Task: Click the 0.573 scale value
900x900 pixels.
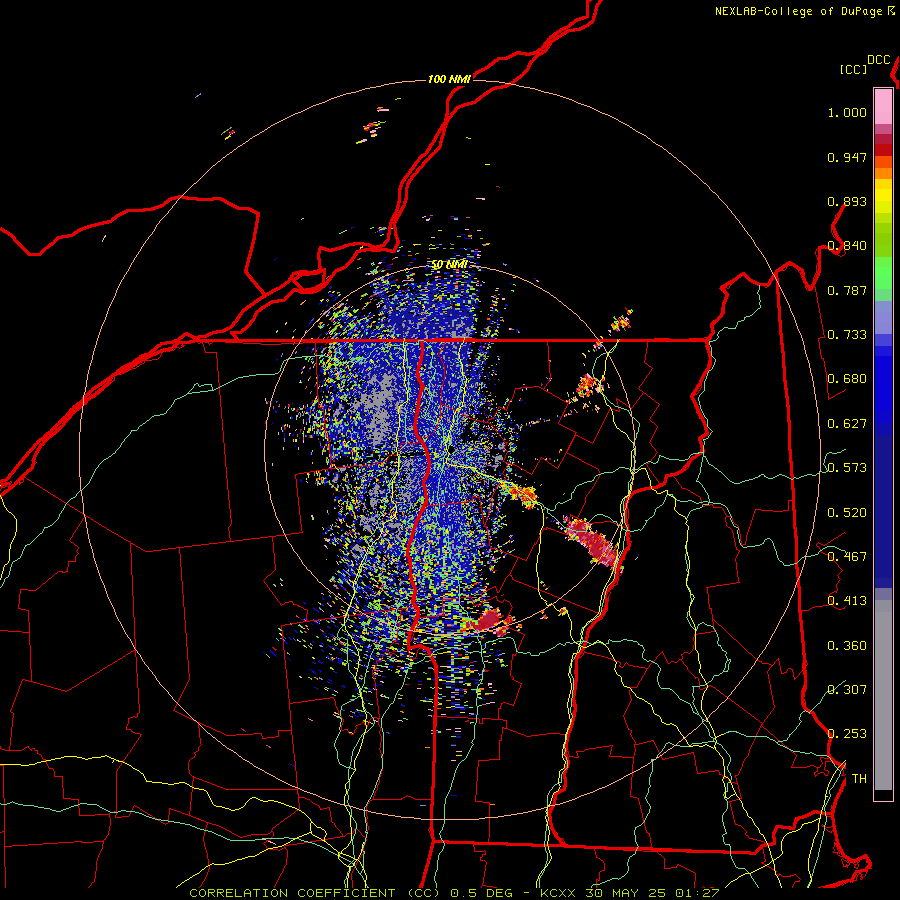Action: 847,468
